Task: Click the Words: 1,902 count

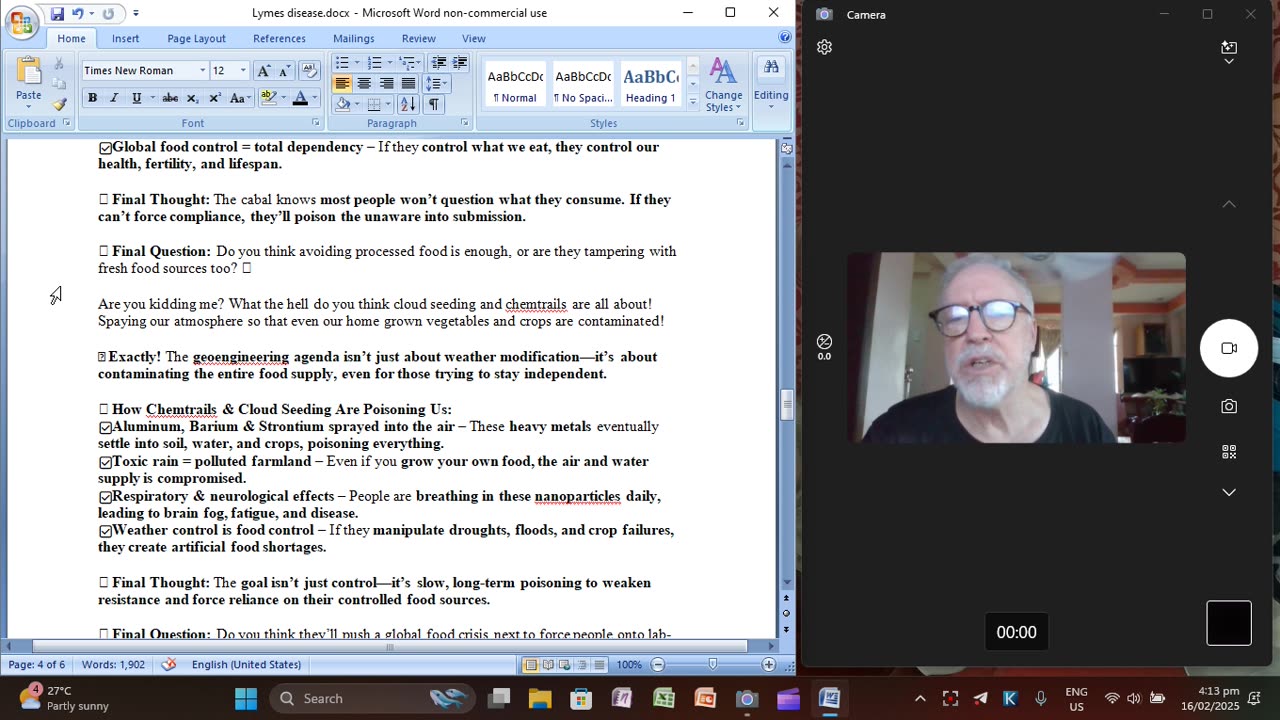Action: click(113, 664)
